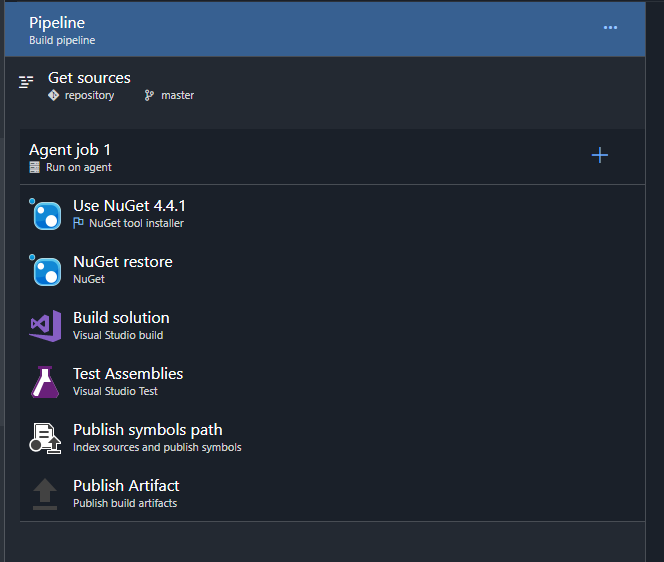Click the Publish build artifacts subtitle
This screenshot has width=664, height=562.
pos(125,503)
